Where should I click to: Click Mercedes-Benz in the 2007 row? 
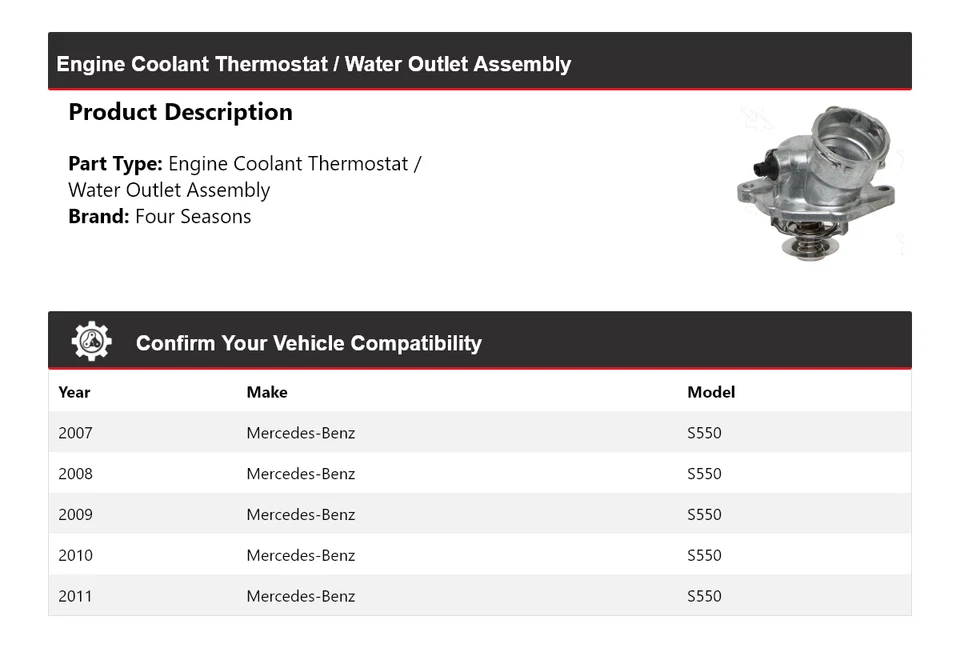pyautogui.click(x=301, y=433)
